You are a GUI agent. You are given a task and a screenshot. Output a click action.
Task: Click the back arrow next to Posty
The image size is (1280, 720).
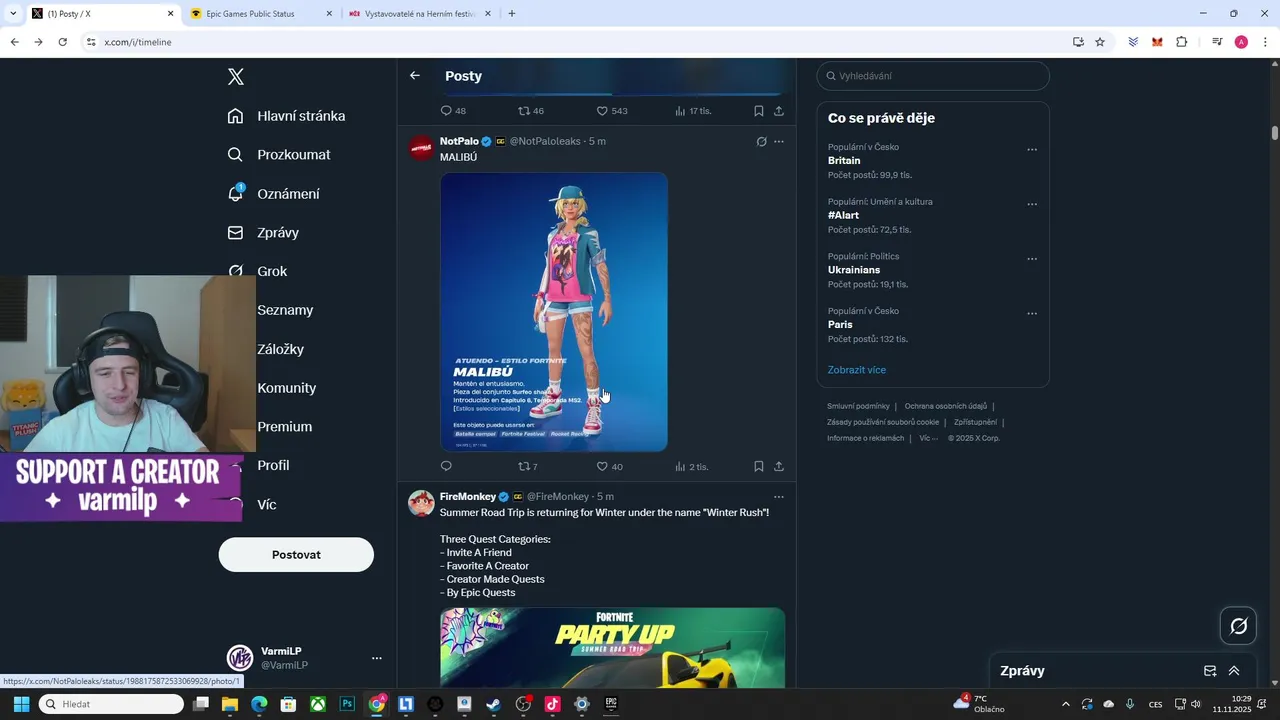point(415,76)
